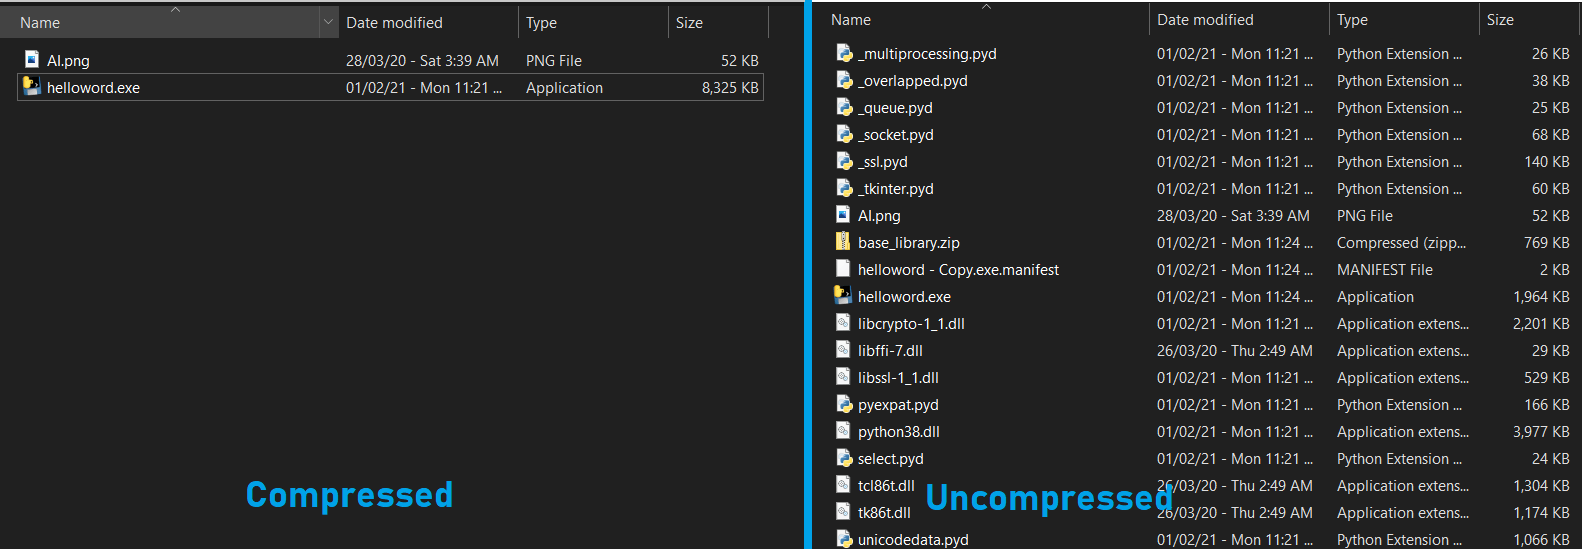This screenshot has width=1582, height=549.
Task: Click the 1,964 KB size value
Action: tap(1541, 297)
